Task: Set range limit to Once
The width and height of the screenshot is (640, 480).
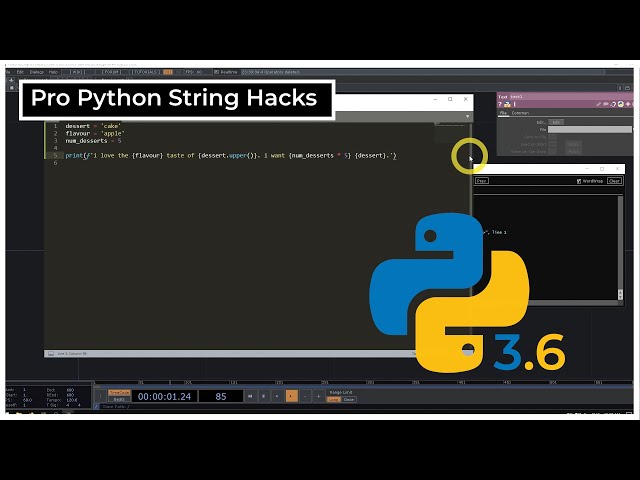Action: click(x=349, y=400)
